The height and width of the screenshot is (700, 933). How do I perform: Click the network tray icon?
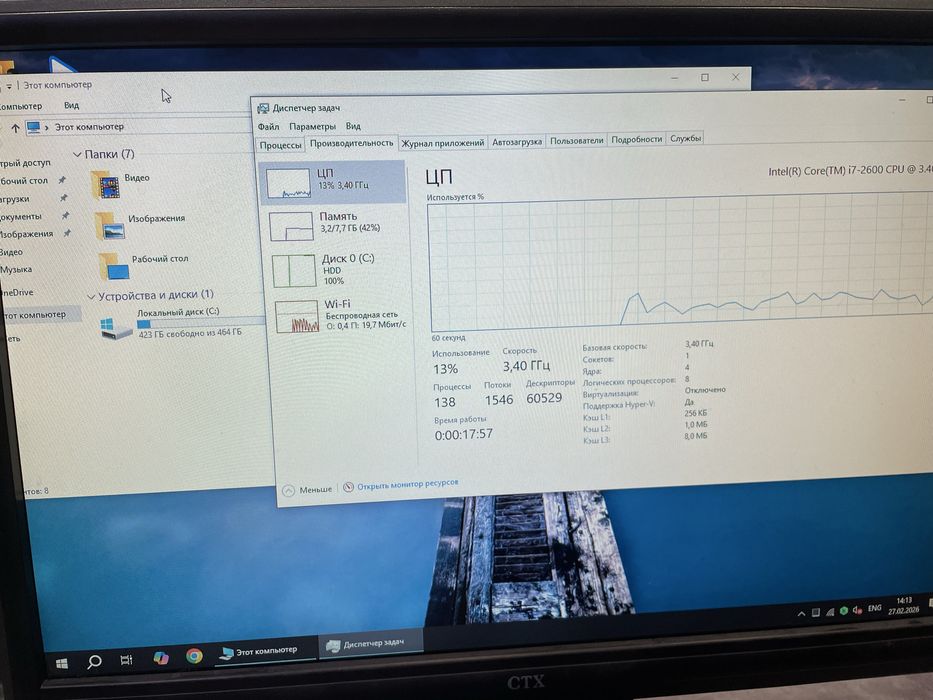829,612
